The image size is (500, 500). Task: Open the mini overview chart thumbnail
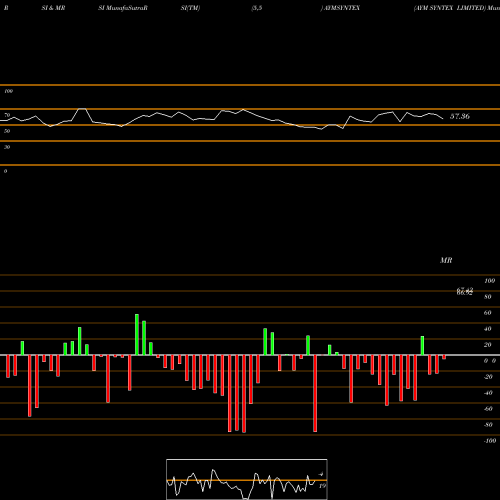[247, 479]
